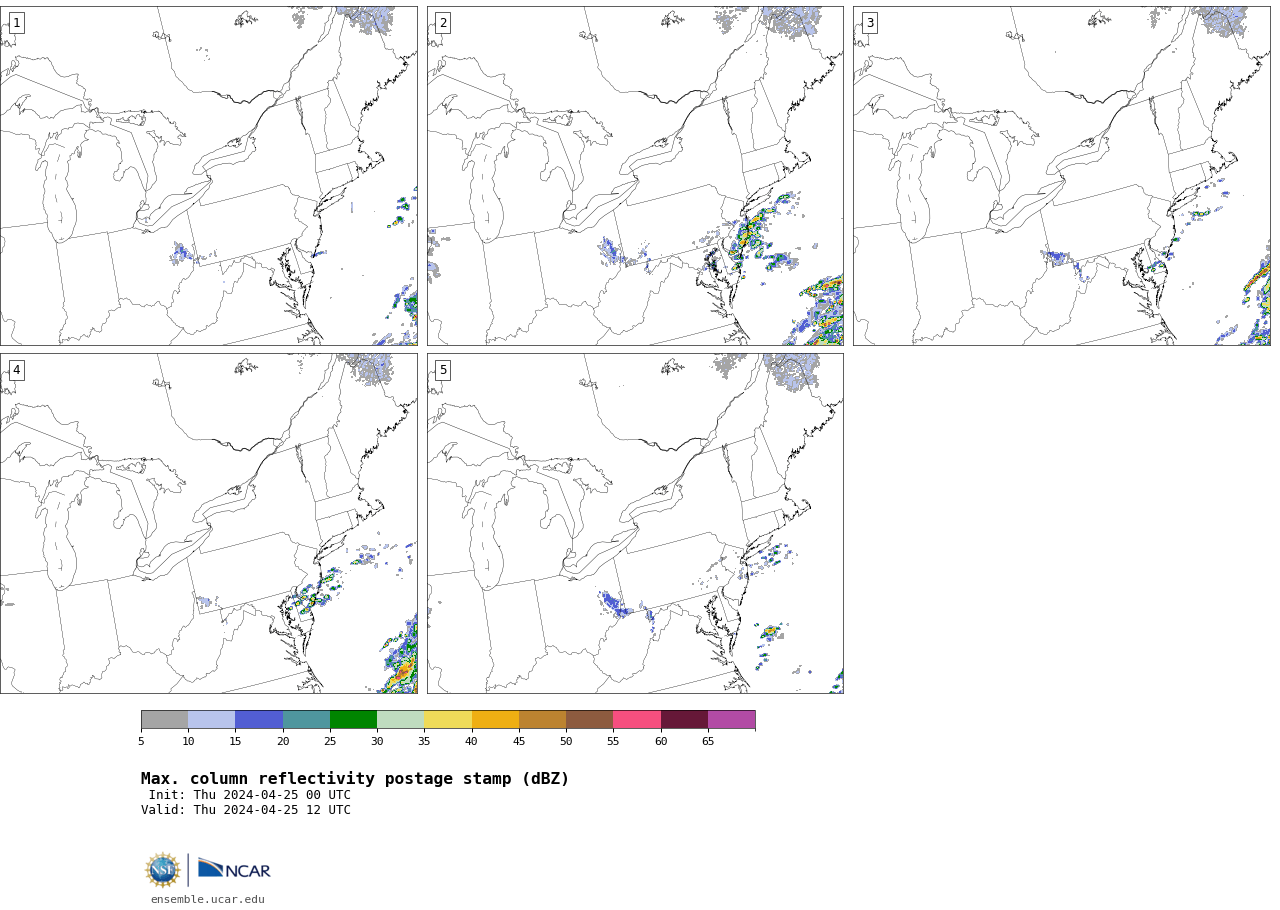Click the dark green 25-30 dBZ swatch
Image resolution: width=1280 pixels, height=910 pixels.
click(353, 720)
